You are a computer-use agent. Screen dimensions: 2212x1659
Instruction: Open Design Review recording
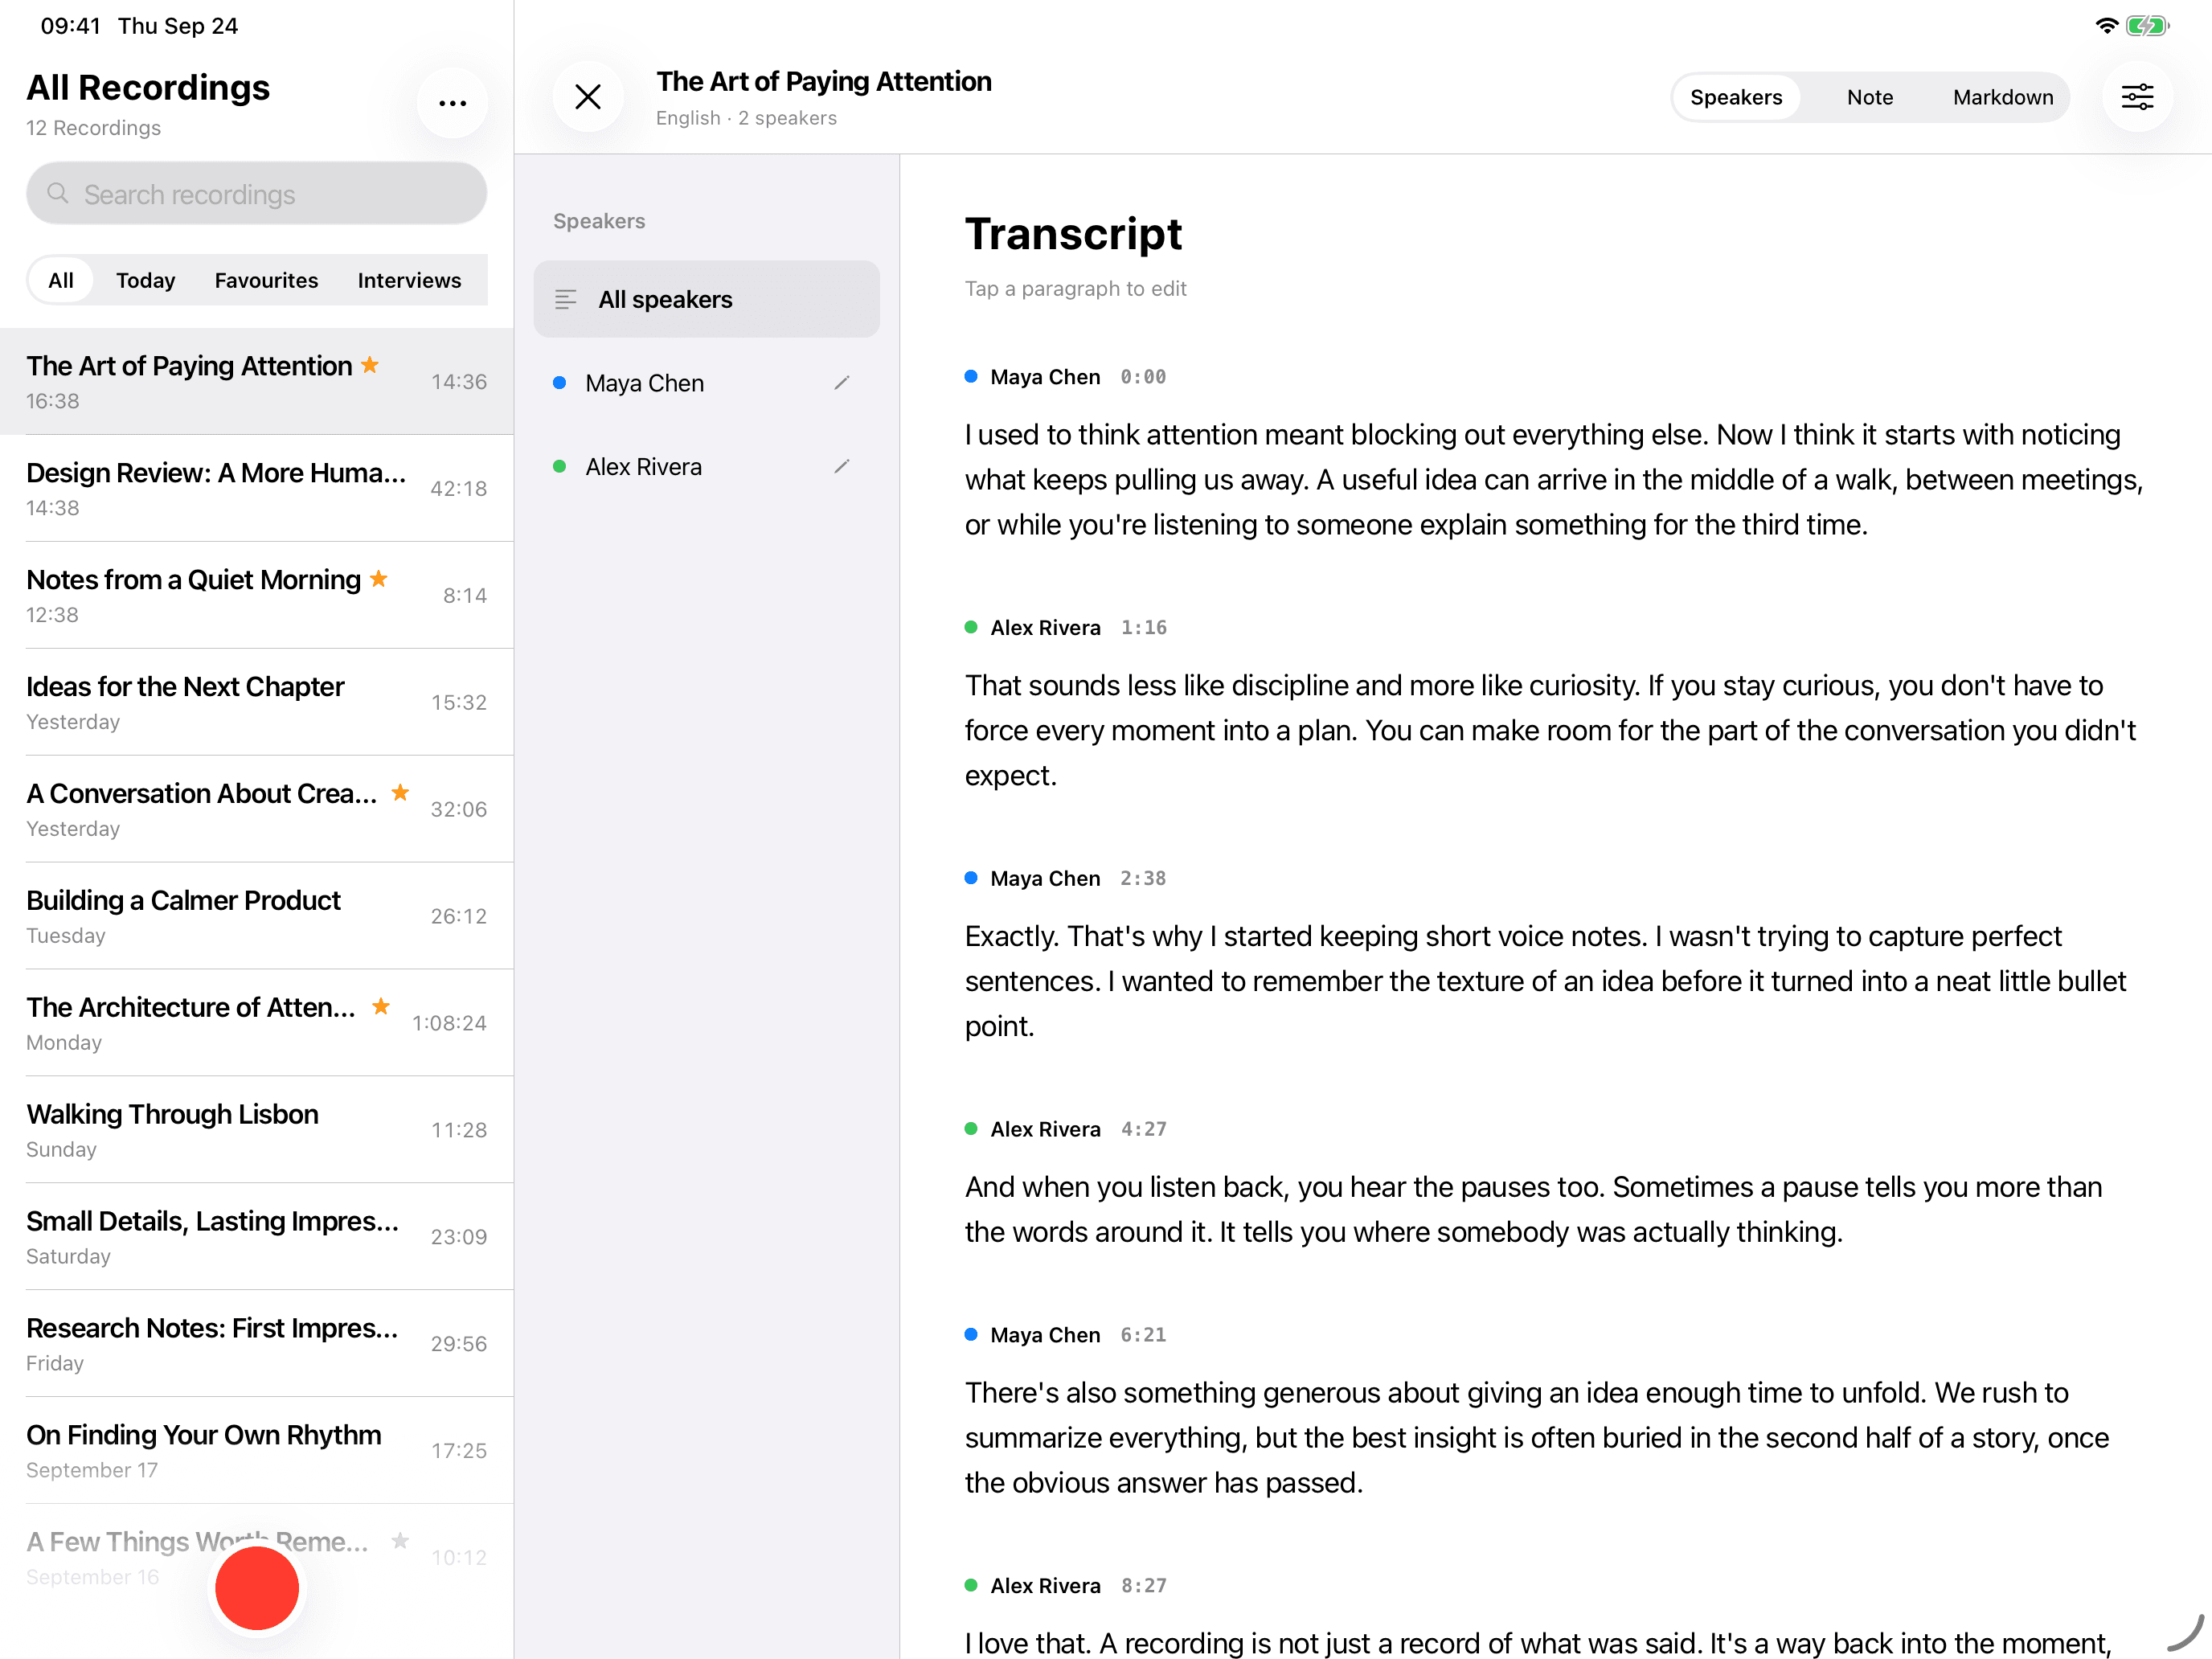(257, 489)
